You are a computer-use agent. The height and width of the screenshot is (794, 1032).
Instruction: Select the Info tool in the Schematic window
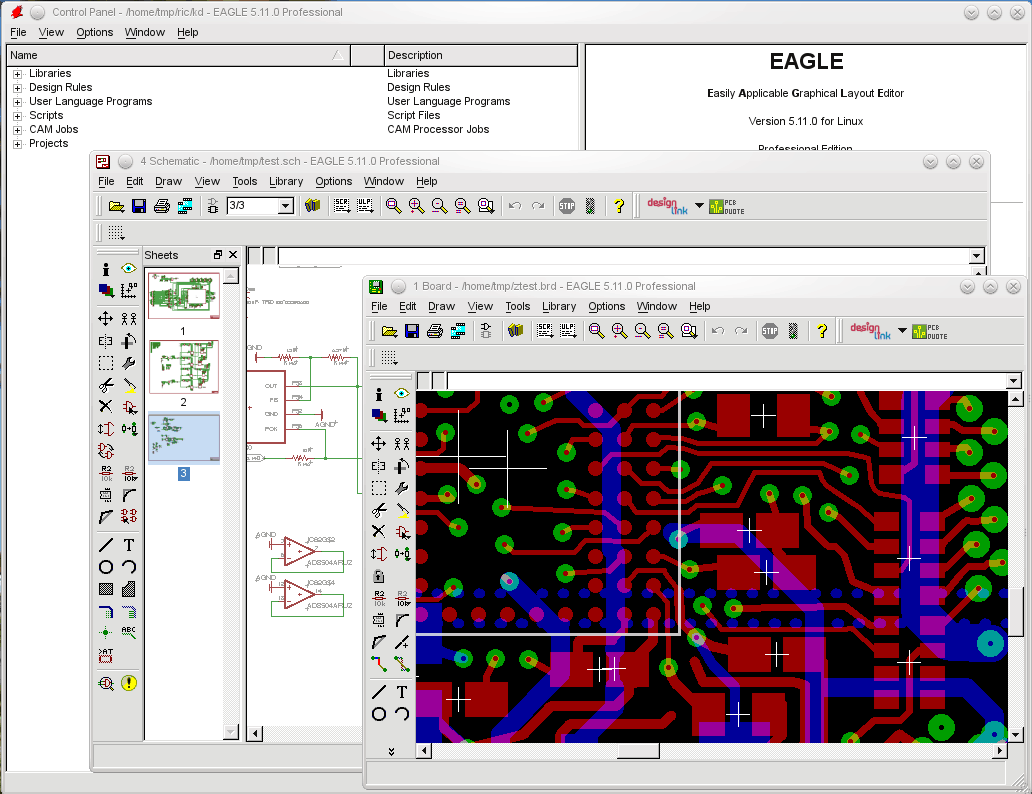pos(105,269)
